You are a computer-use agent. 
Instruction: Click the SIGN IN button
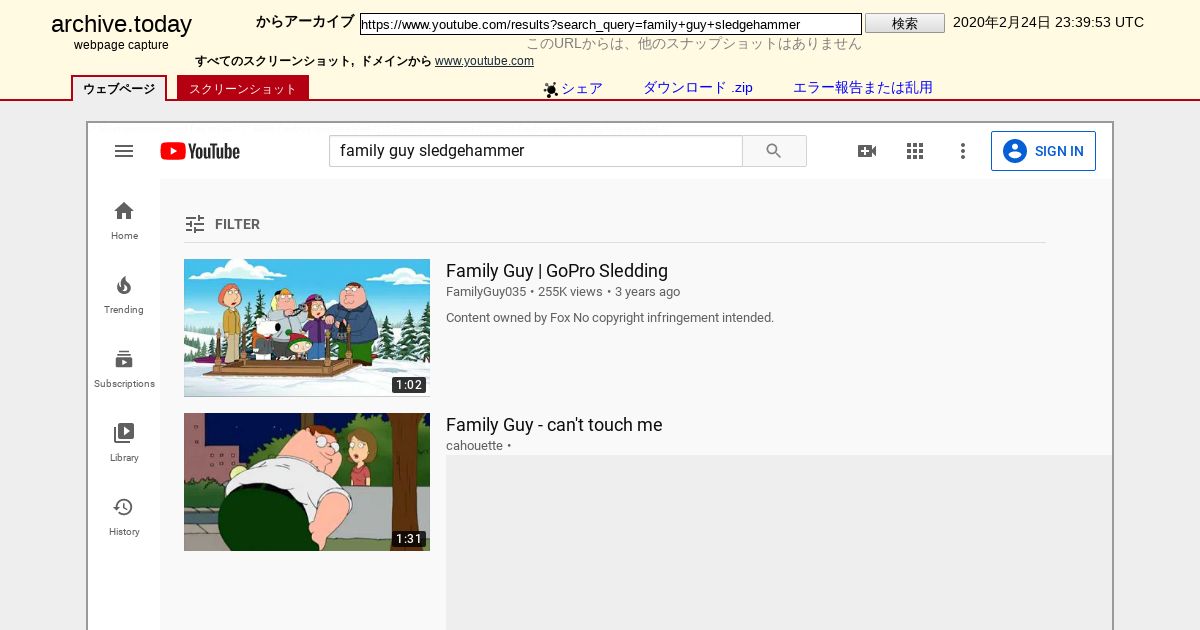click(x=1043, y=151)
